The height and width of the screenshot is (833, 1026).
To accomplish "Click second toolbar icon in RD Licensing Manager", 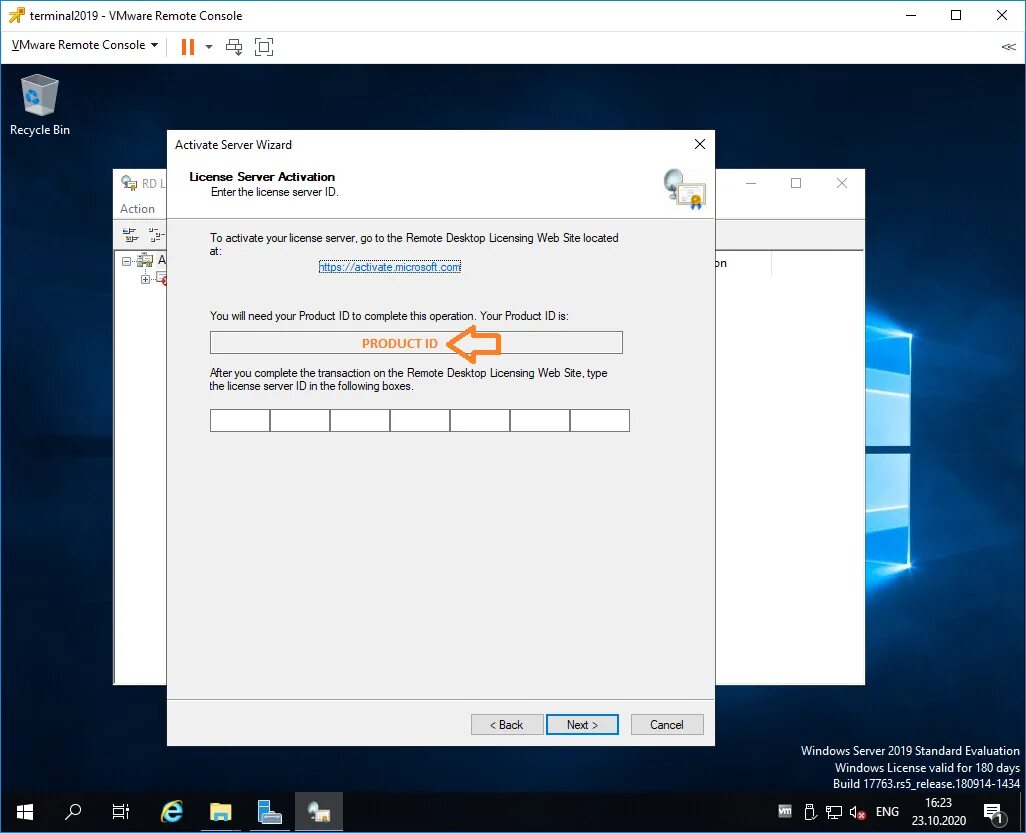I will tap(156, 234).
